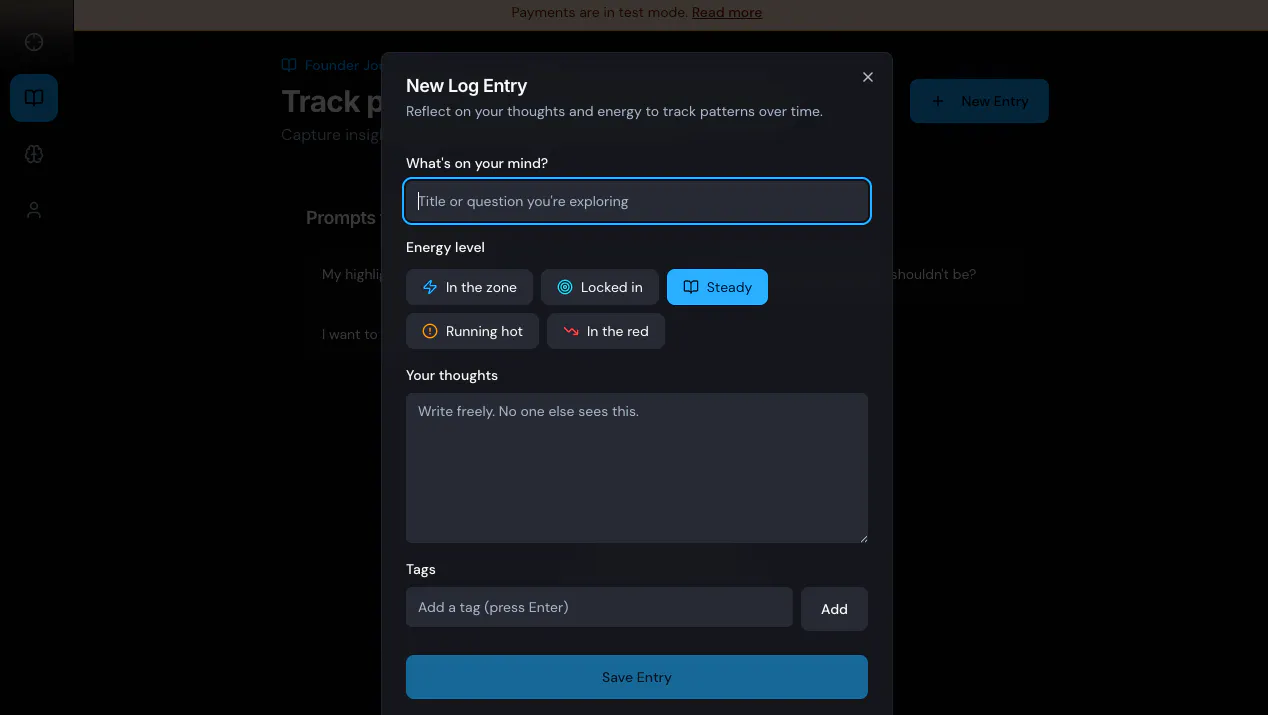
Task: Click the Add tag button
Action: tap(834, 609)
